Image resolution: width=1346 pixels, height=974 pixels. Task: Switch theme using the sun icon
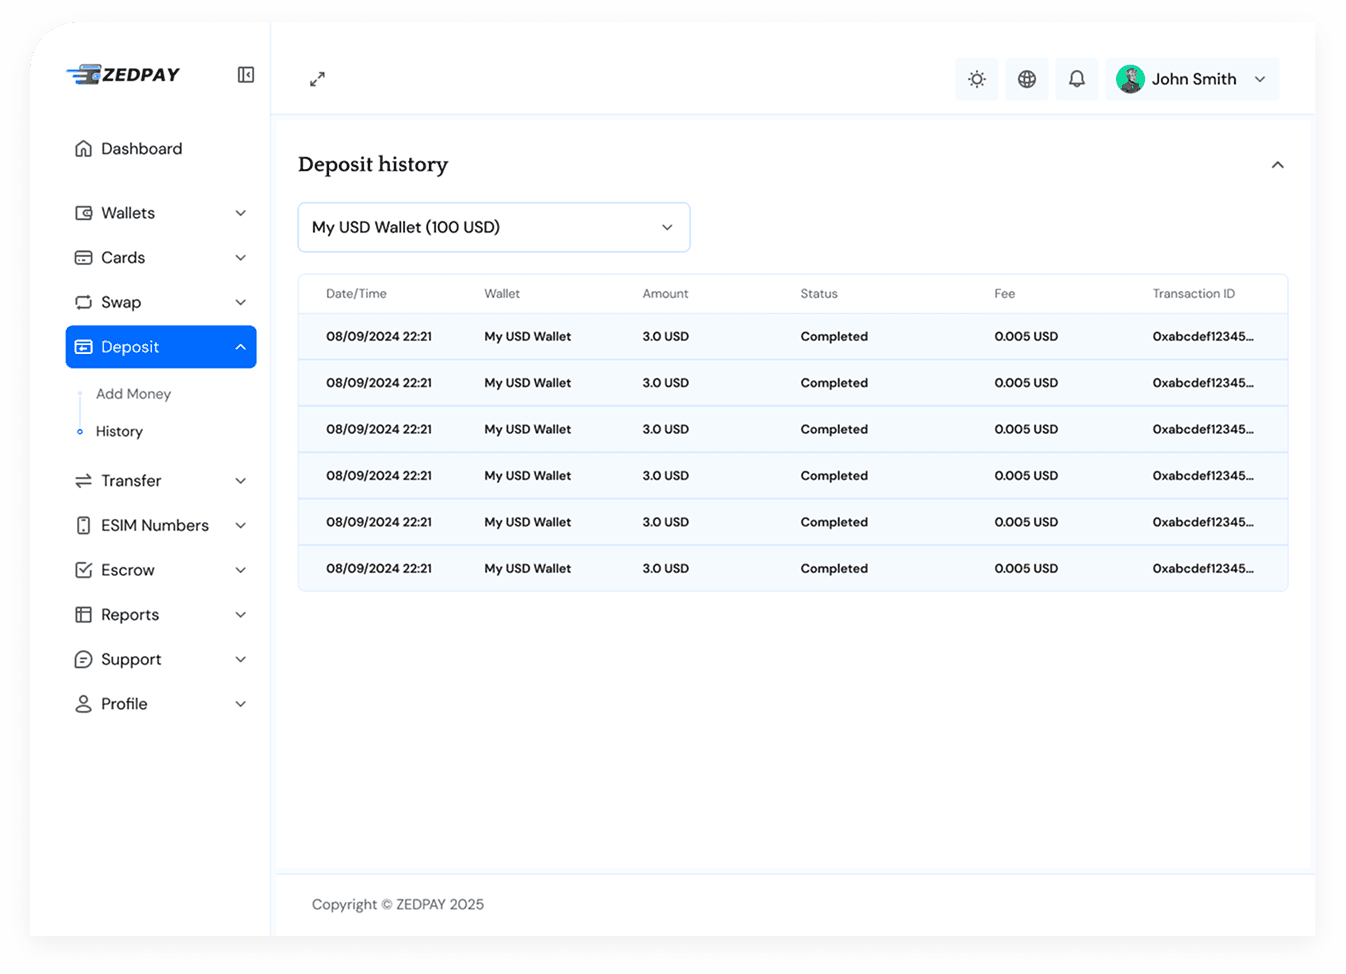tap(977, 79)
